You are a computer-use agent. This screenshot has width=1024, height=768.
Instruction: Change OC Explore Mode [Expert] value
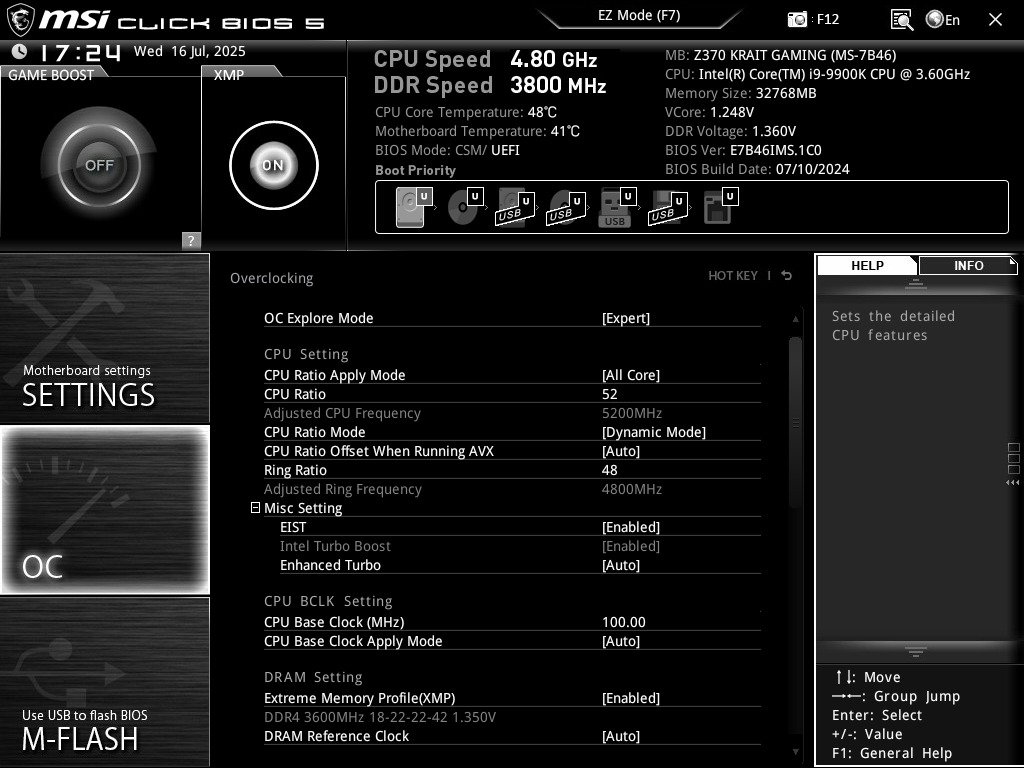[626, 318]
